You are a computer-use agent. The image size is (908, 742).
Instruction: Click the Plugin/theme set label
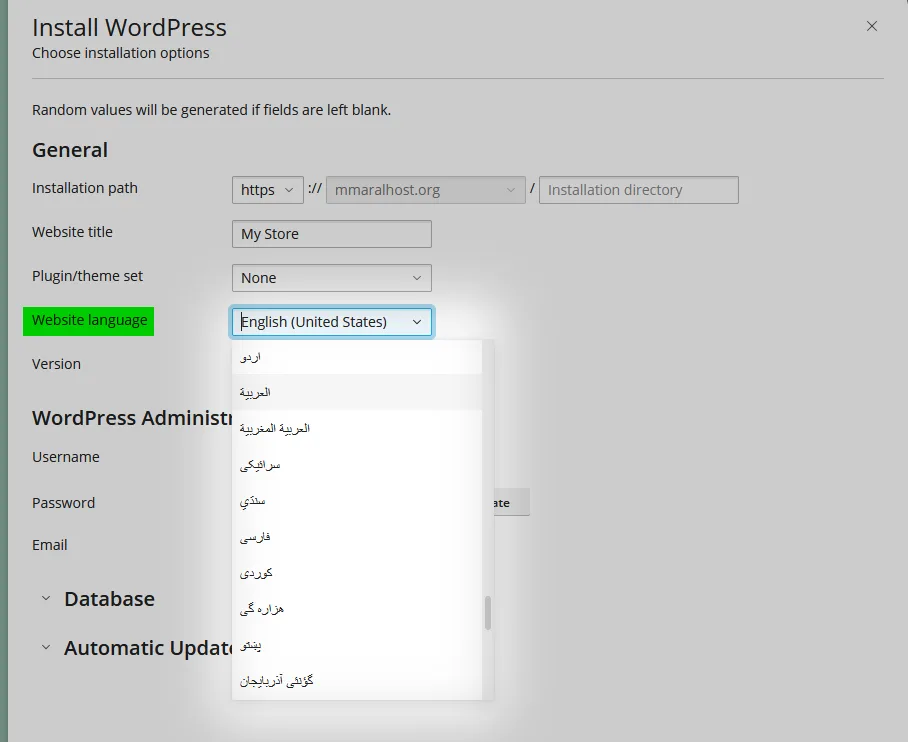coord(87,276)
